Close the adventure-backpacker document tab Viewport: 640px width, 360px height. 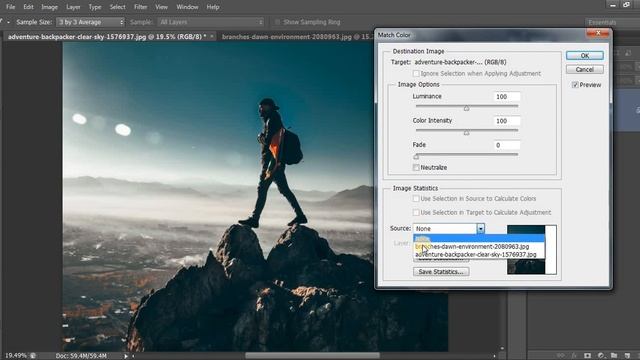212,37
